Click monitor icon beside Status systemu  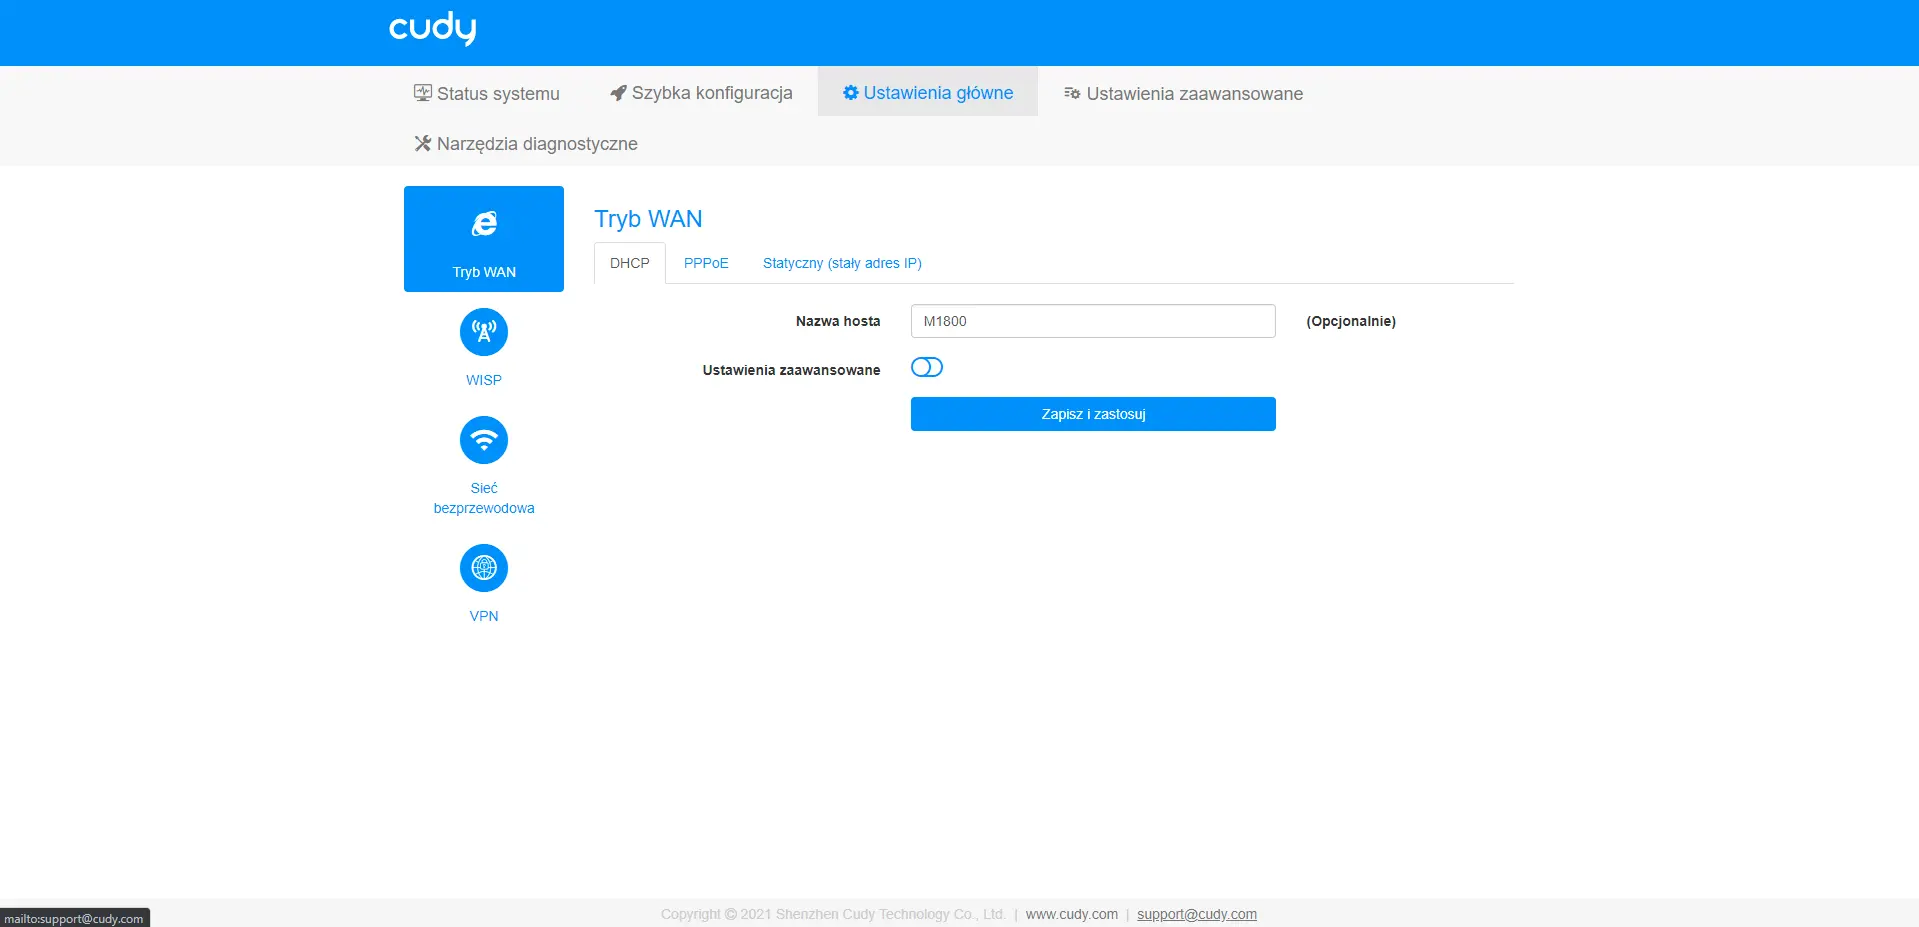(x=423, y=93)
